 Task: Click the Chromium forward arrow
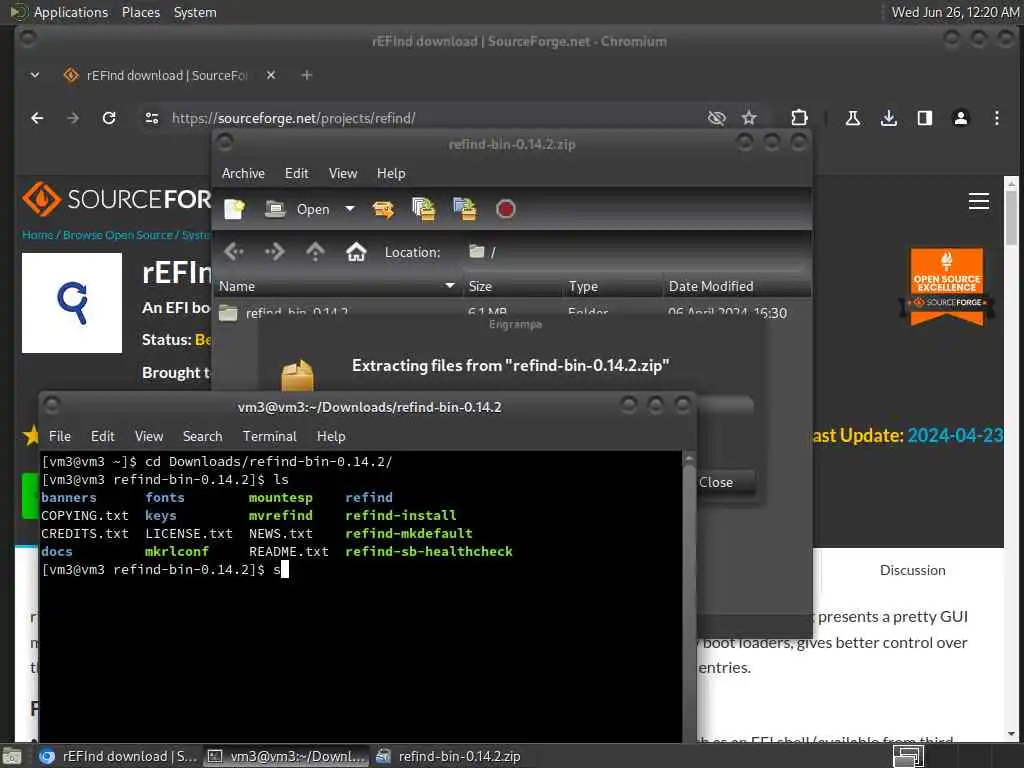[73, 118]
